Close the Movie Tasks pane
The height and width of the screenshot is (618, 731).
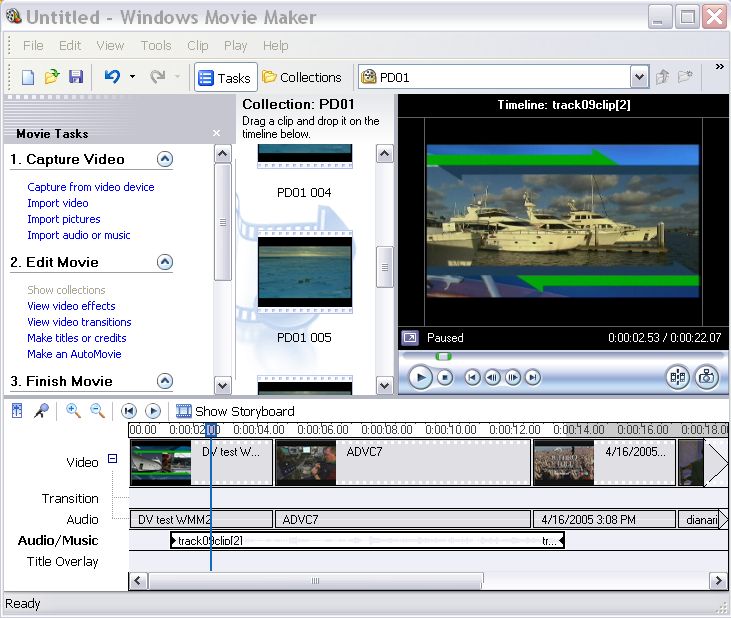(216, 133)
